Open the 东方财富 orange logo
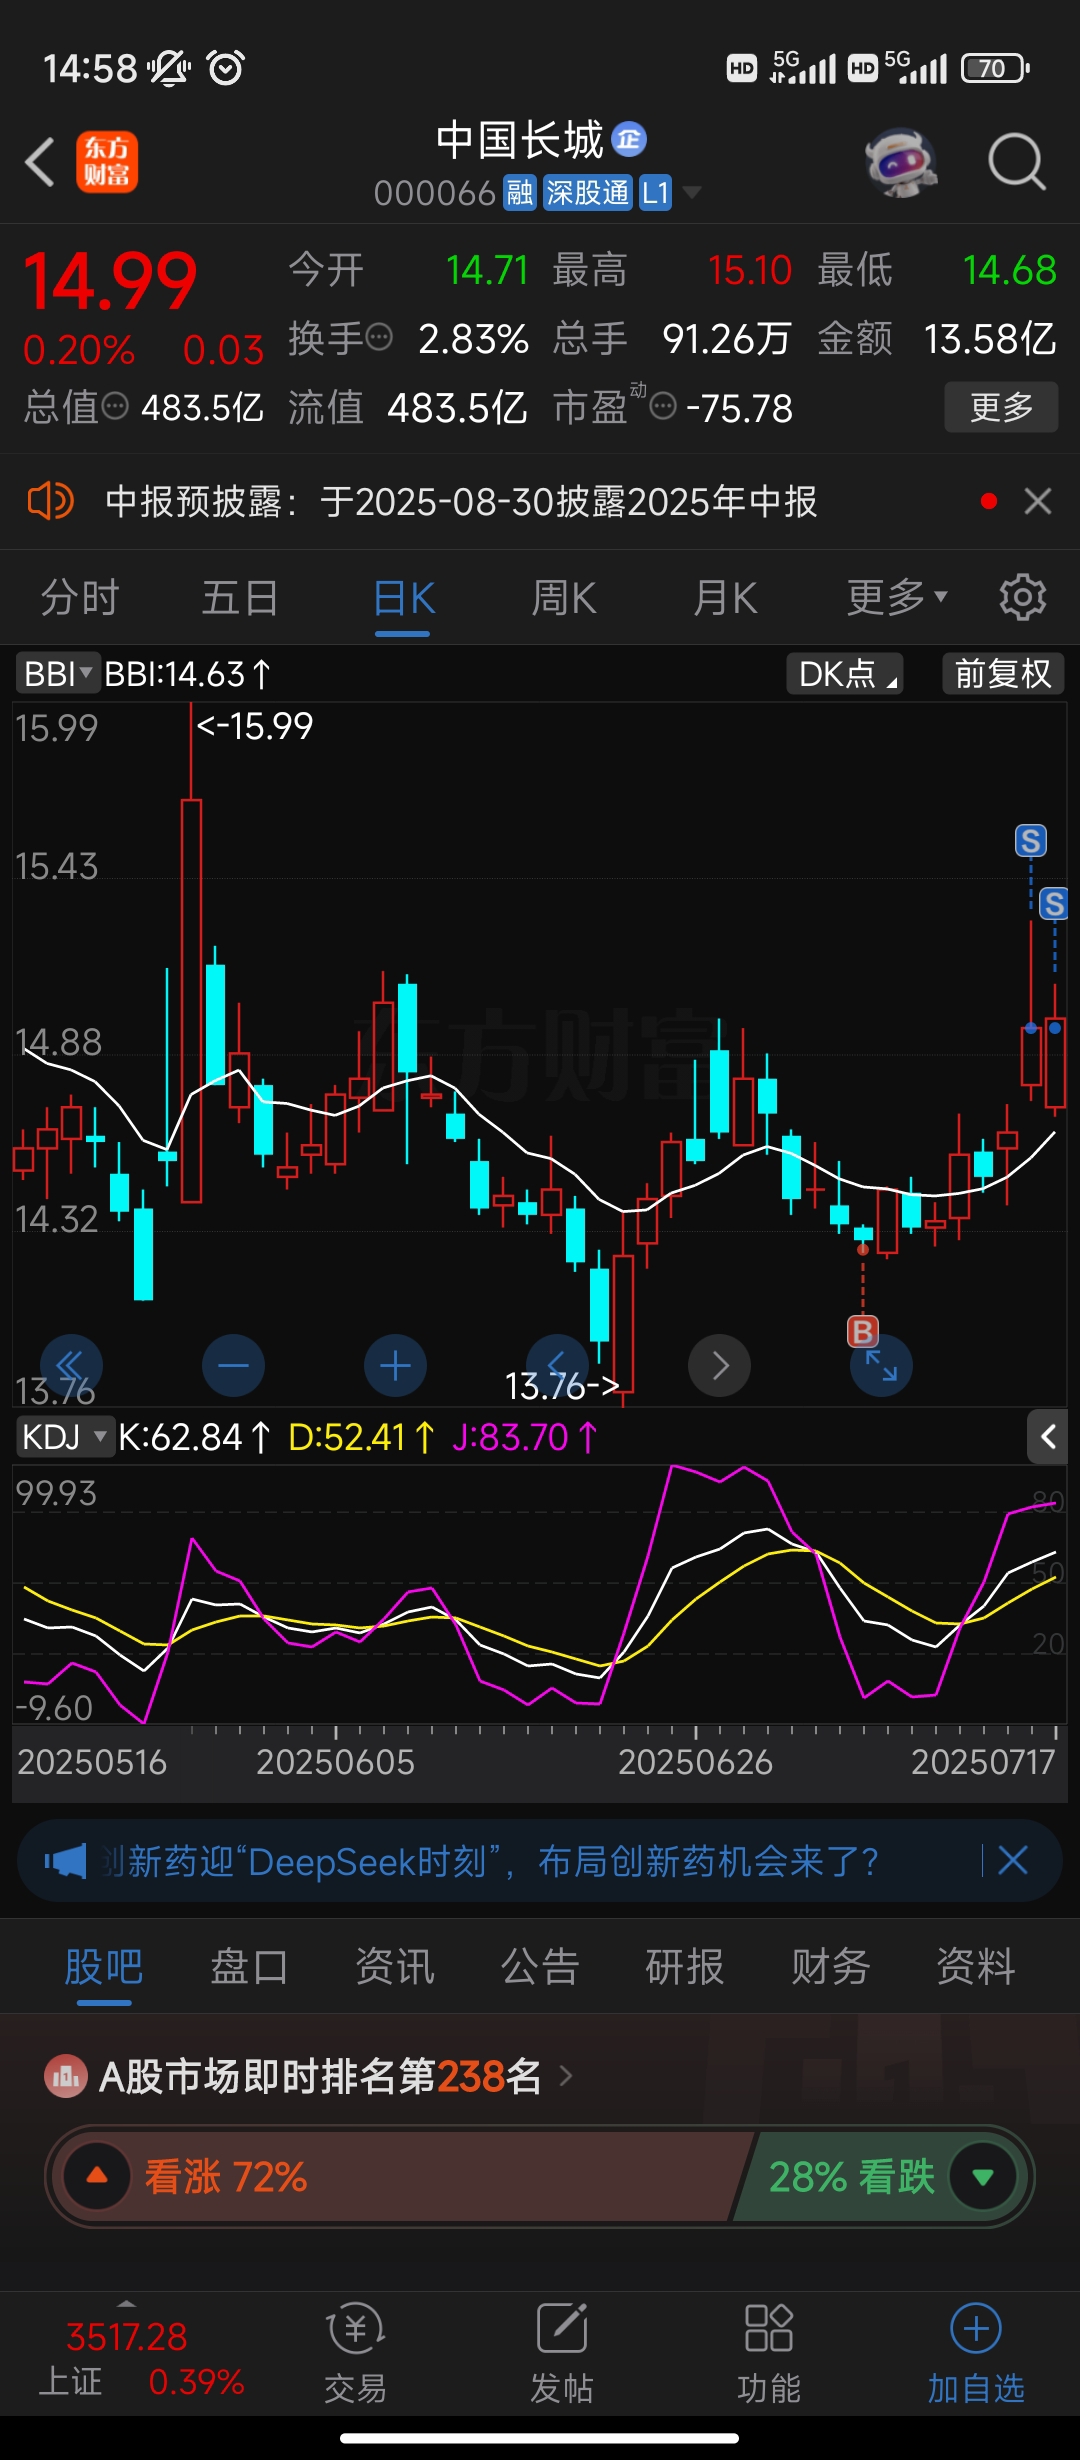Image resolution: width=1080 pixels, height=2460 pixels. (107, 162)
